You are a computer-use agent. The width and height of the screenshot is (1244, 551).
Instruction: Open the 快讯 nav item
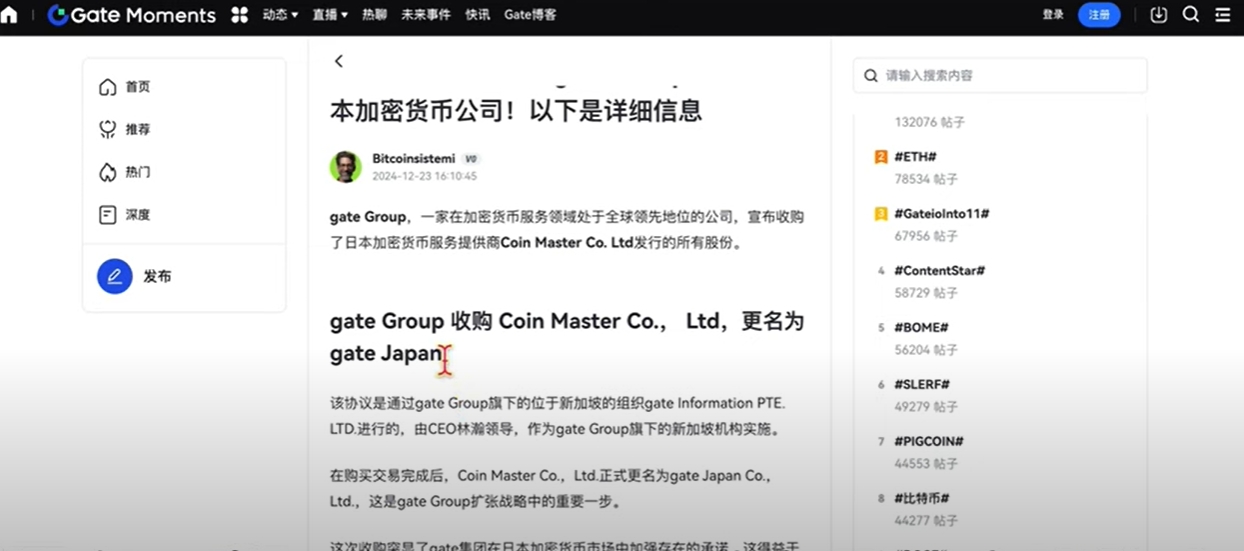click(x=478, y=15)
